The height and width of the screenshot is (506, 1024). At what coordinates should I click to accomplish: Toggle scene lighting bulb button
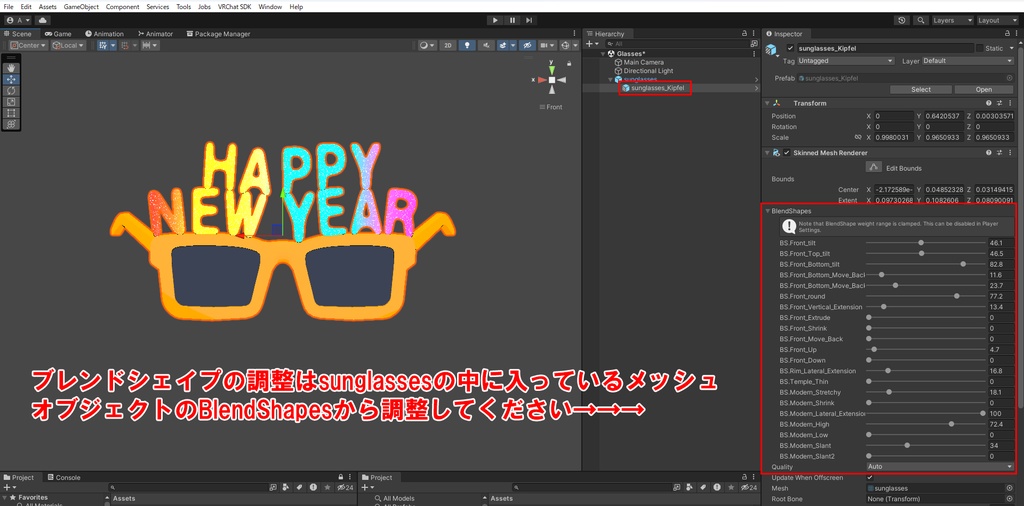[x=466, y=45]
